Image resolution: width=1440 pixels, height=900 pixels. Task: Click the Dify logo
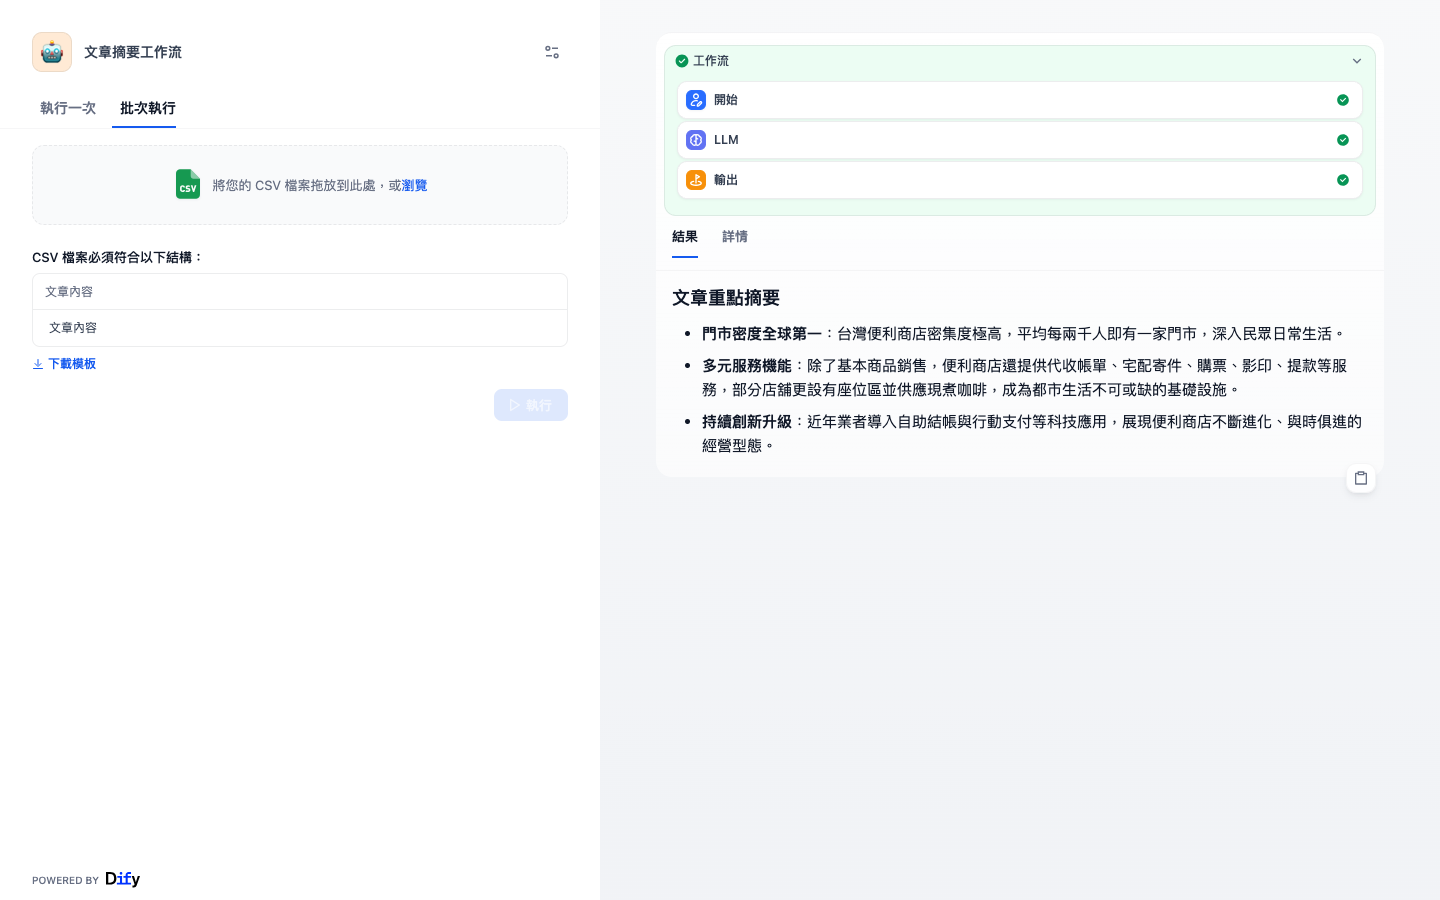(x=123, y=879)
